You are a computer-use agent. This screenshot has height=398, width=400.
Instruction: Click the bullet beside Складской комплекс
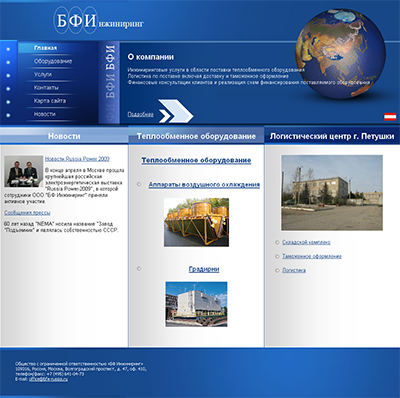(277, 242)
